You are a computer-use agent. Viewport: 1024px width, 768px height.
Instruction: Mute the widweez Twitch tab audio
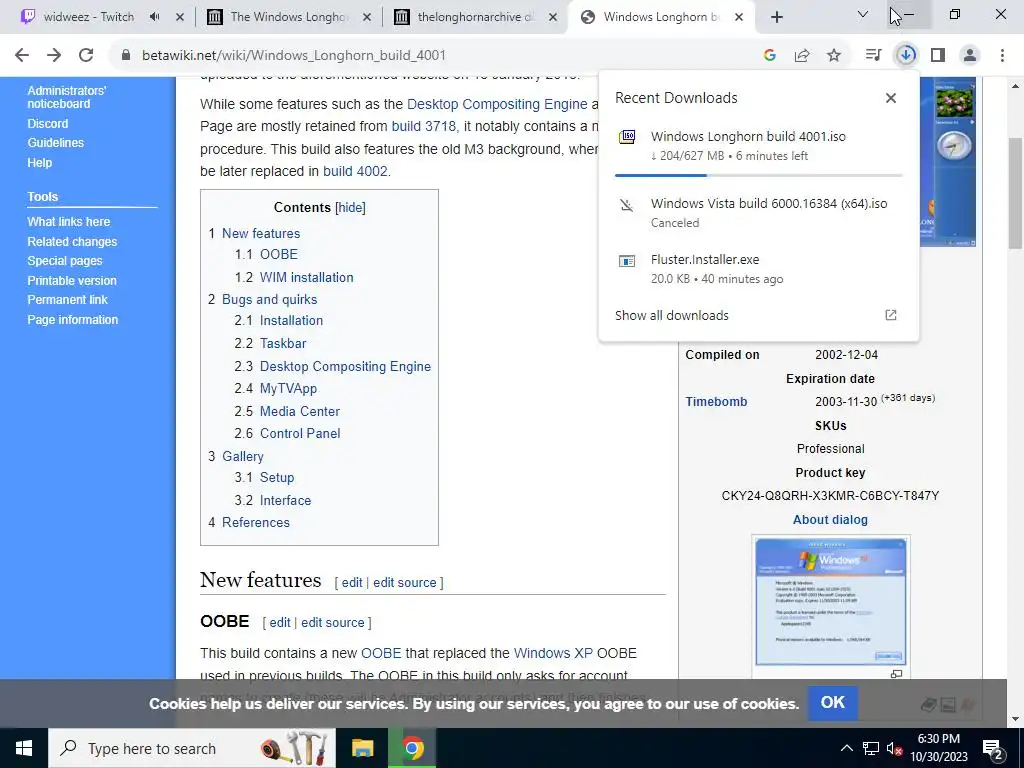(x=155, y=17)
